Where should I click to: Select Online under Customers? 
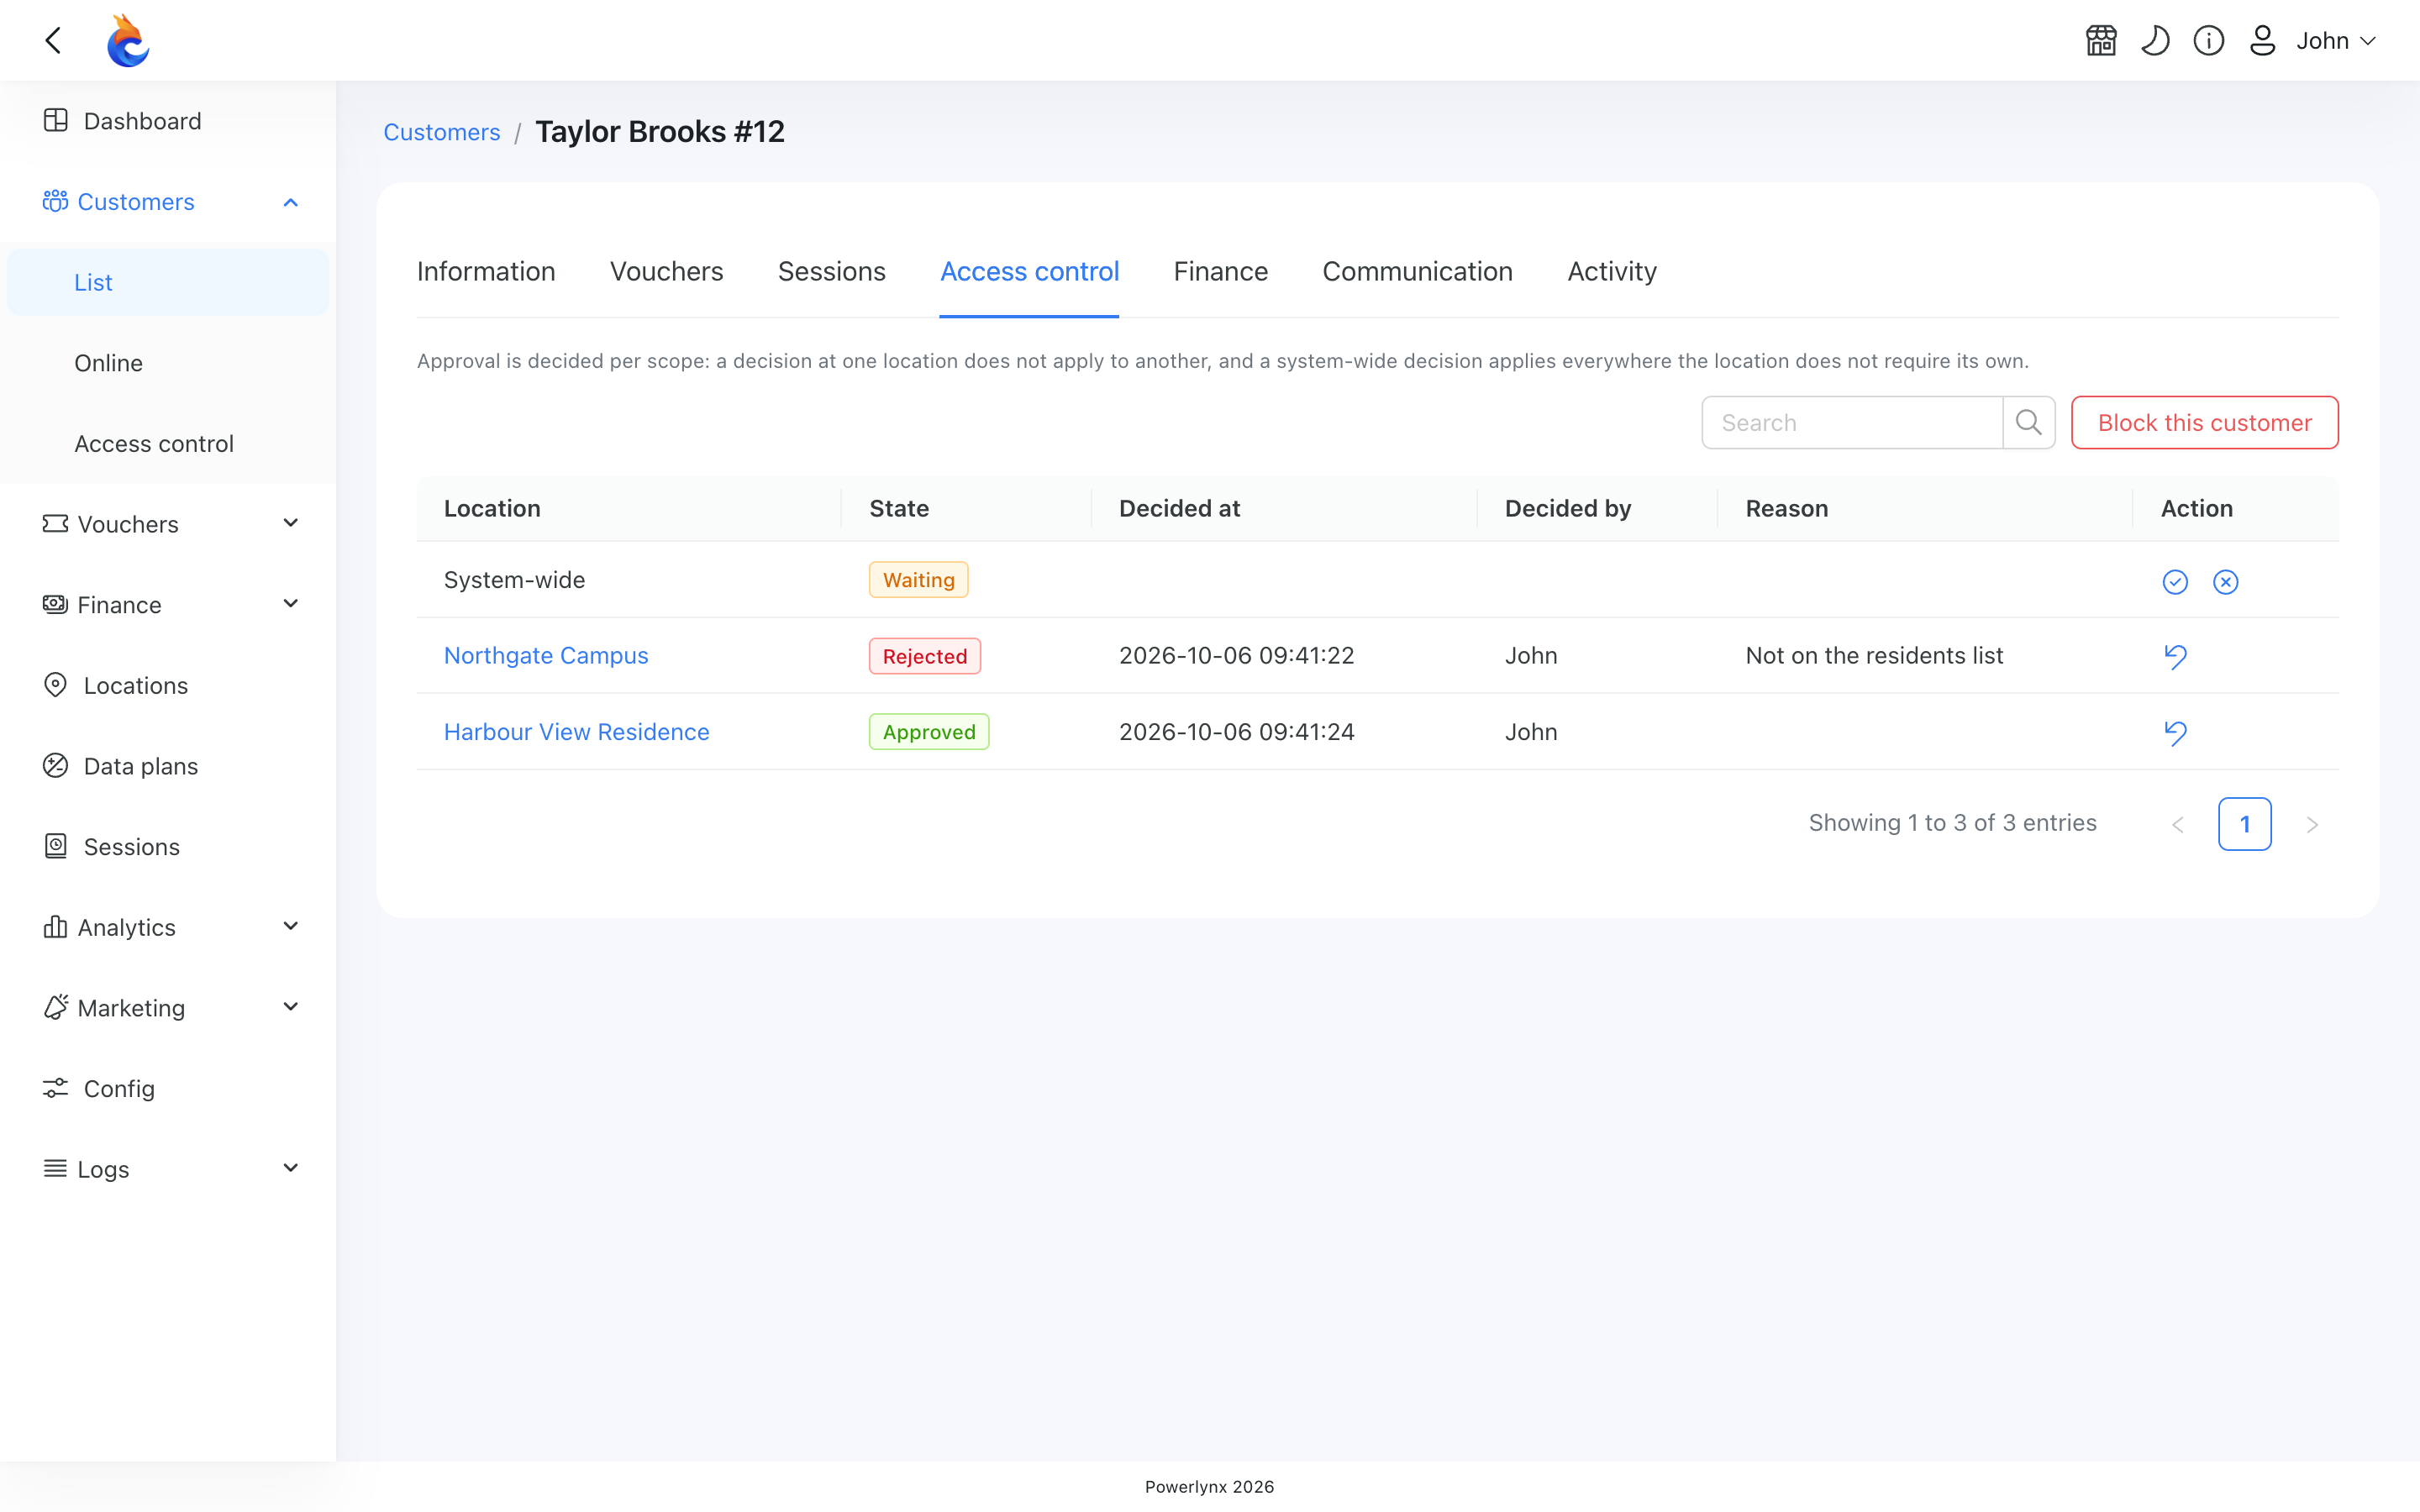point(168,363)
